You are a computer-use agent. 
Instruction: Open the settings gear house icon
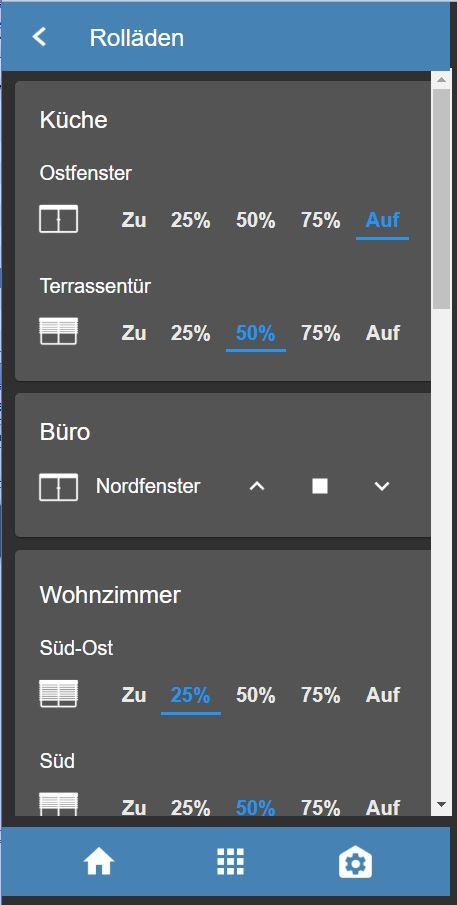[x=355, y=862]
